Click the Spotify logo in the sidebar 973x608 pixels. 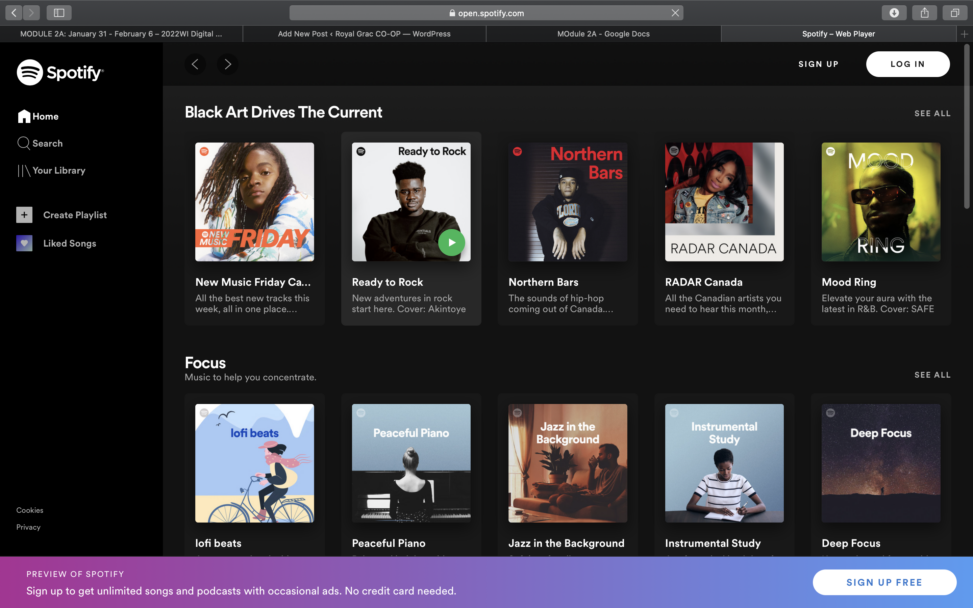[60, 73]
